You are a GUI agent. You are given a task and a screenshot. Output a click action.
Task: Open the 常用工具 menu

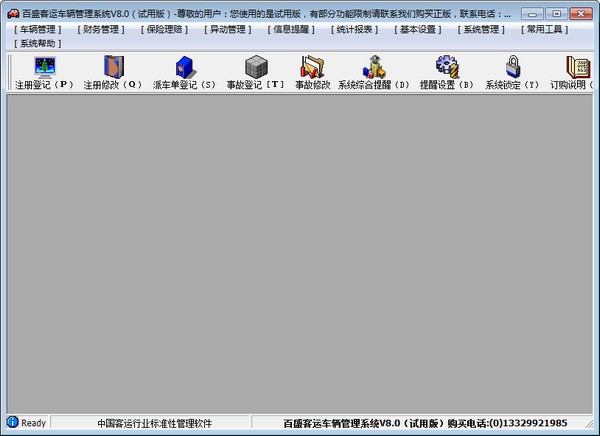point(545,29)
